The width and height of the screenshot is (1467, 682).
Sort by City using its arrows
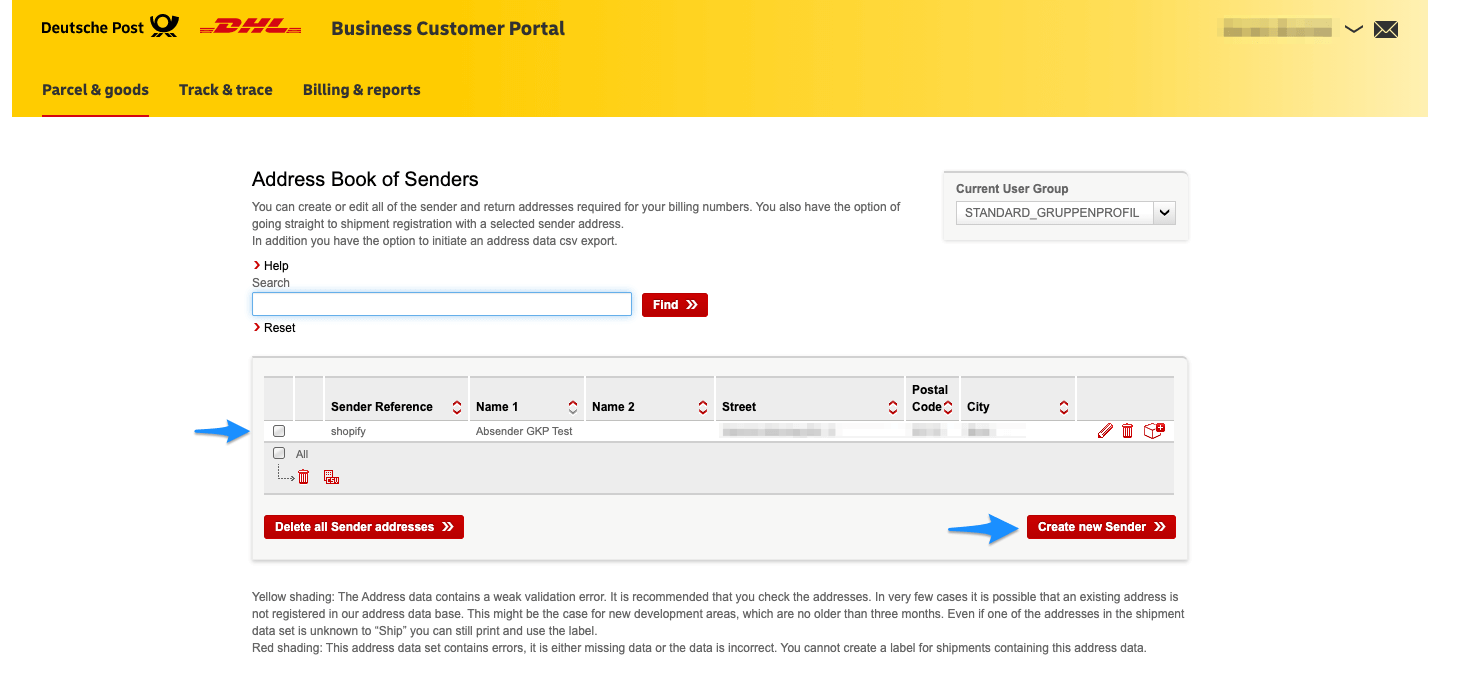(x=1064, y=407)
